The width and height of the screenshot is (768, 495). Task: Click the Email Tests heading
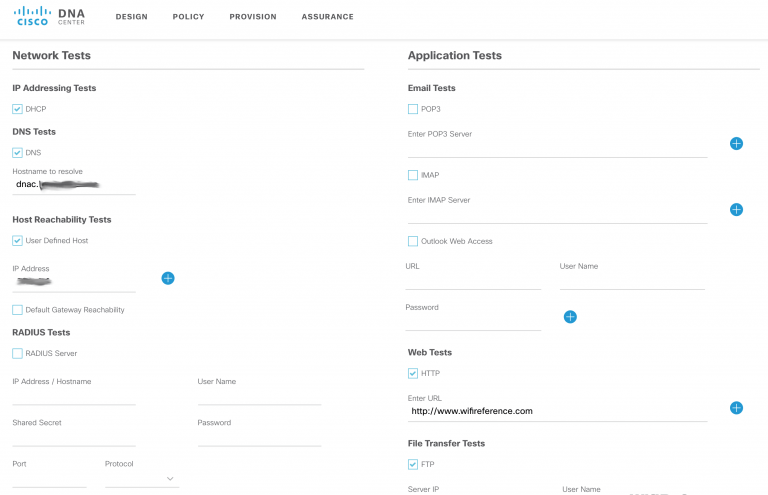[x=432, y=88]
